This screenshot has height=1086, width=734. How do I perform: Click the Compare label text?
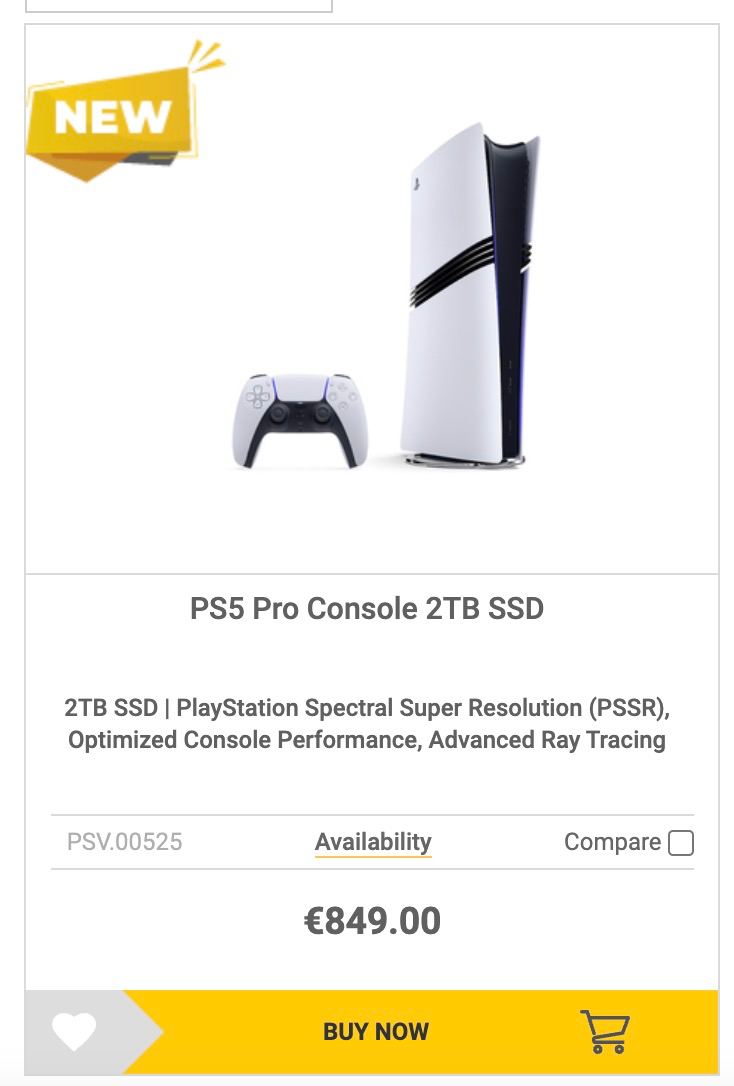point(612,843)
